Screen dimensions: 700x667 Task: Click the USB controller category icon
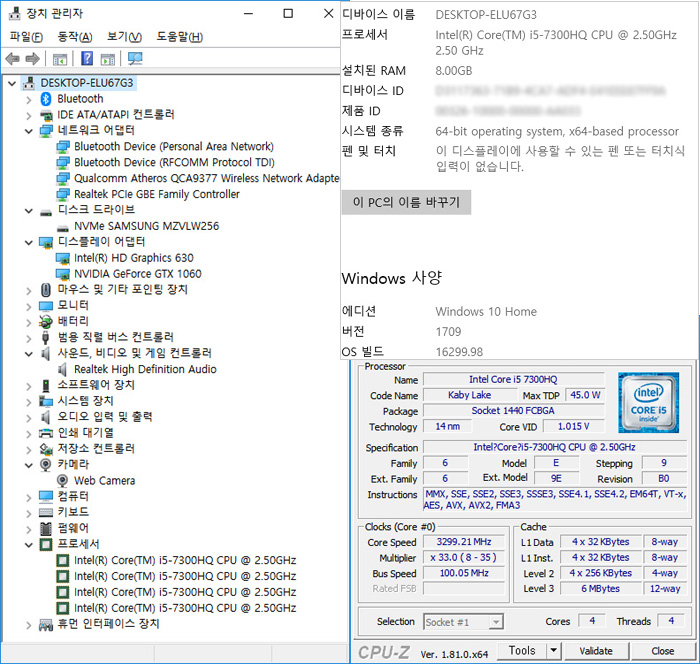(x=45, y=338)
